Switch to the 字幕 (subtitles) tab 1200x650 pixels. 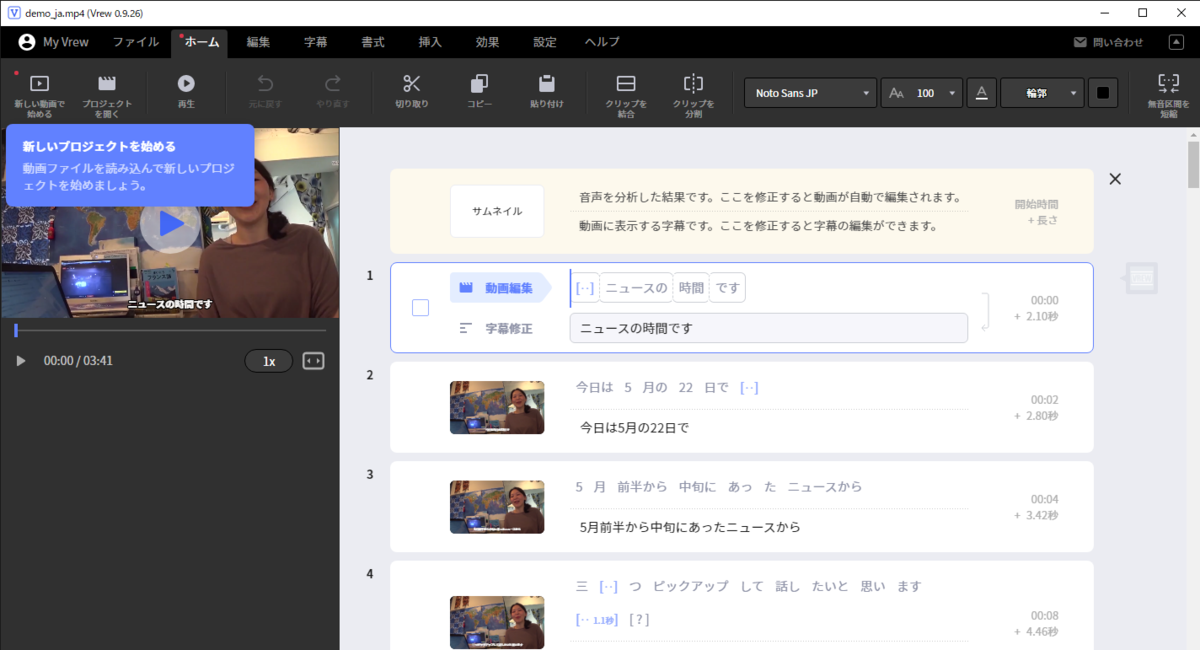tap(316, 42)
